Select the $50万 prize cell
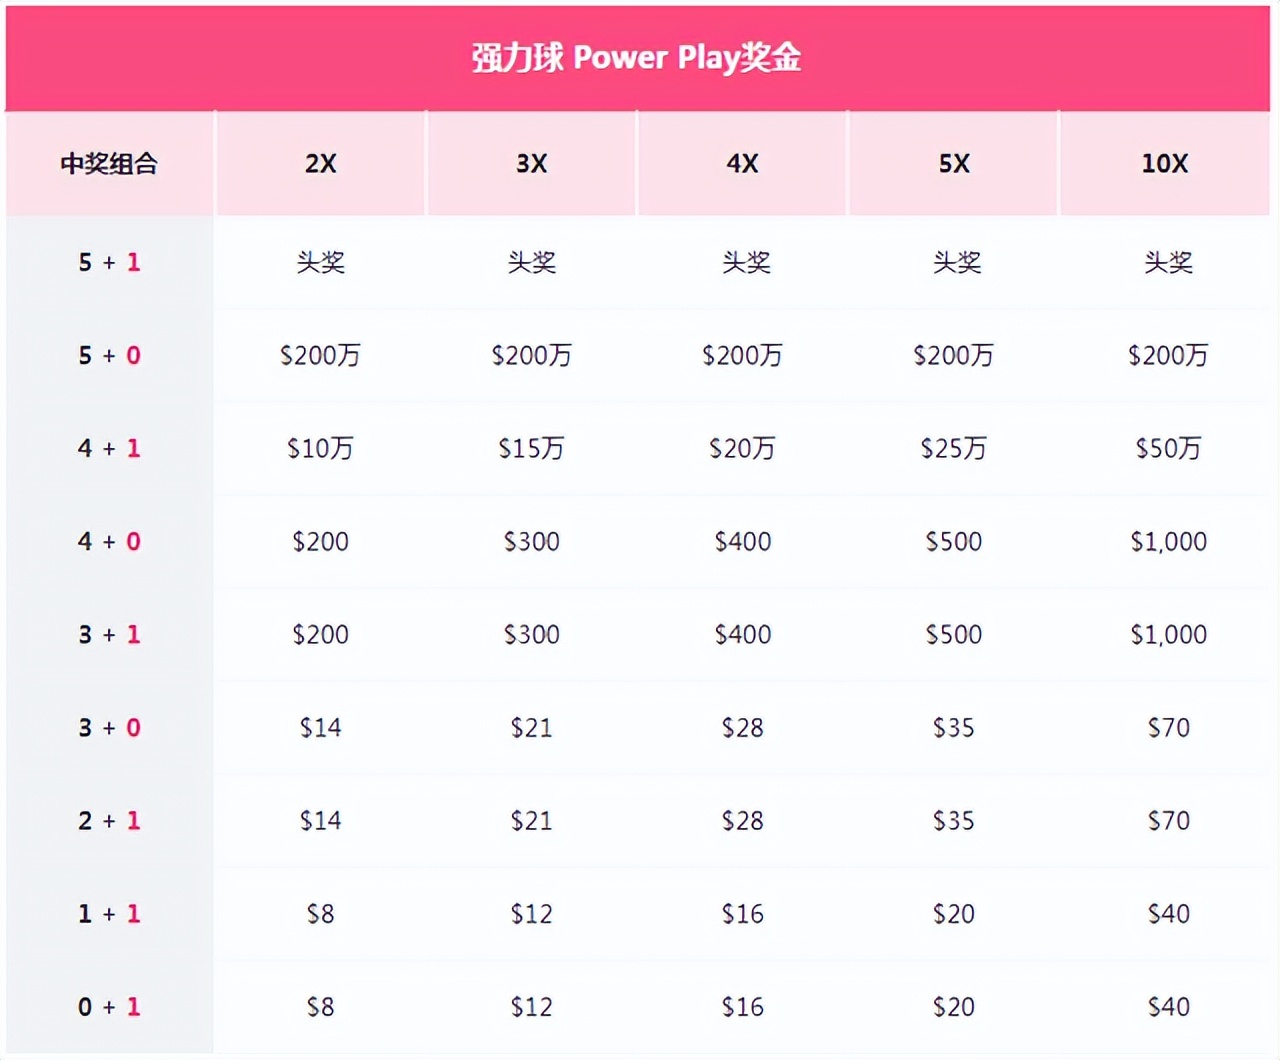The height and width of the screenshot is (1060, 1280). pos(1168,449)
